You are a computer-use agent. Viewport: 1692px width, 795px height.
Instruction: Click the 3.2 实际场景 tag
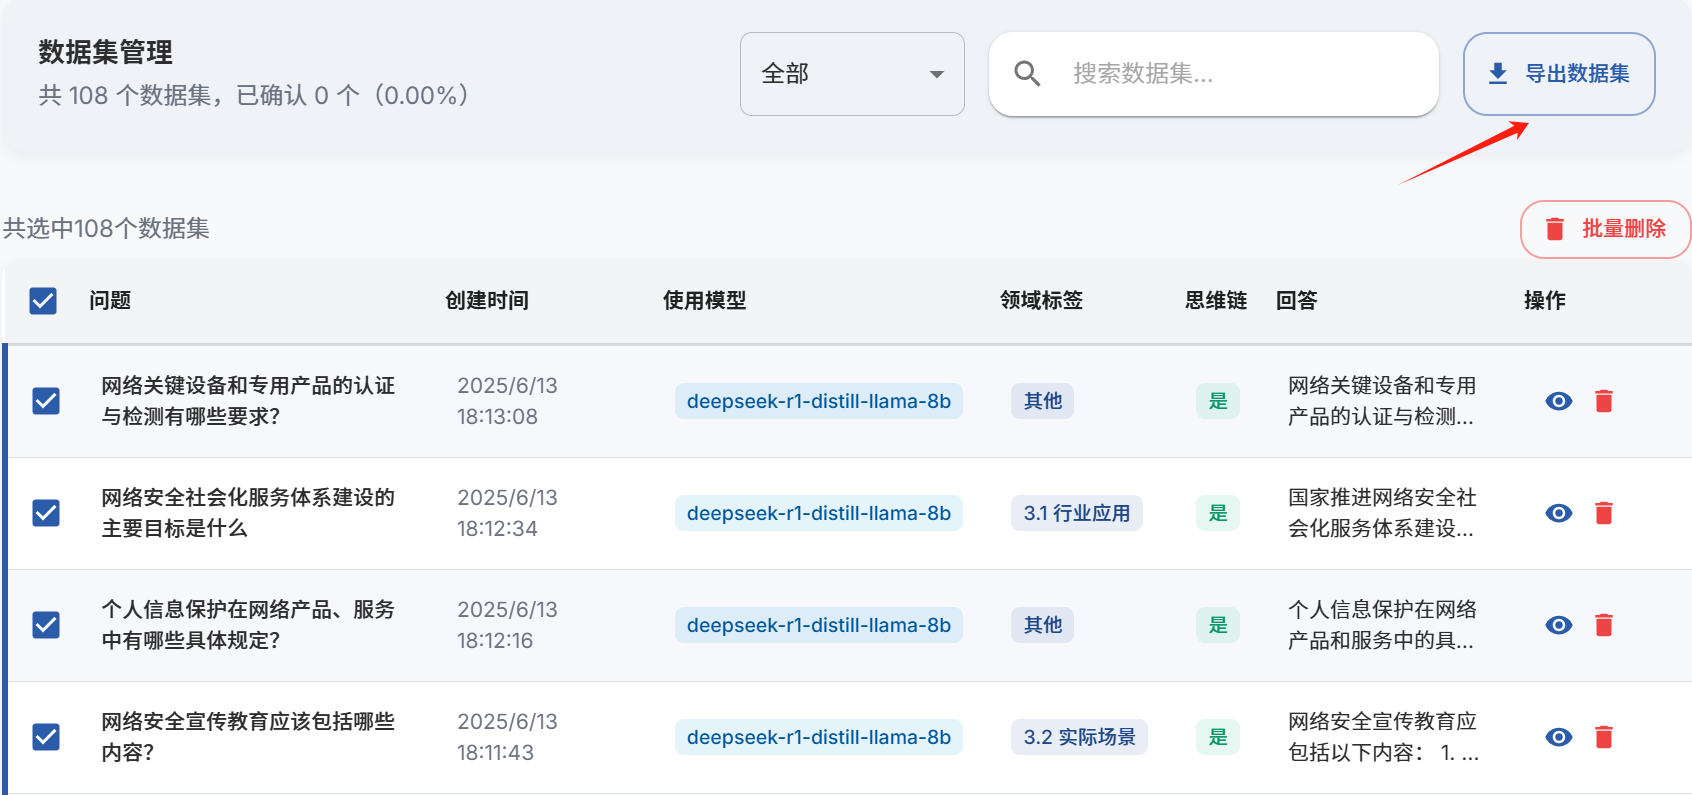(1080, 737)
